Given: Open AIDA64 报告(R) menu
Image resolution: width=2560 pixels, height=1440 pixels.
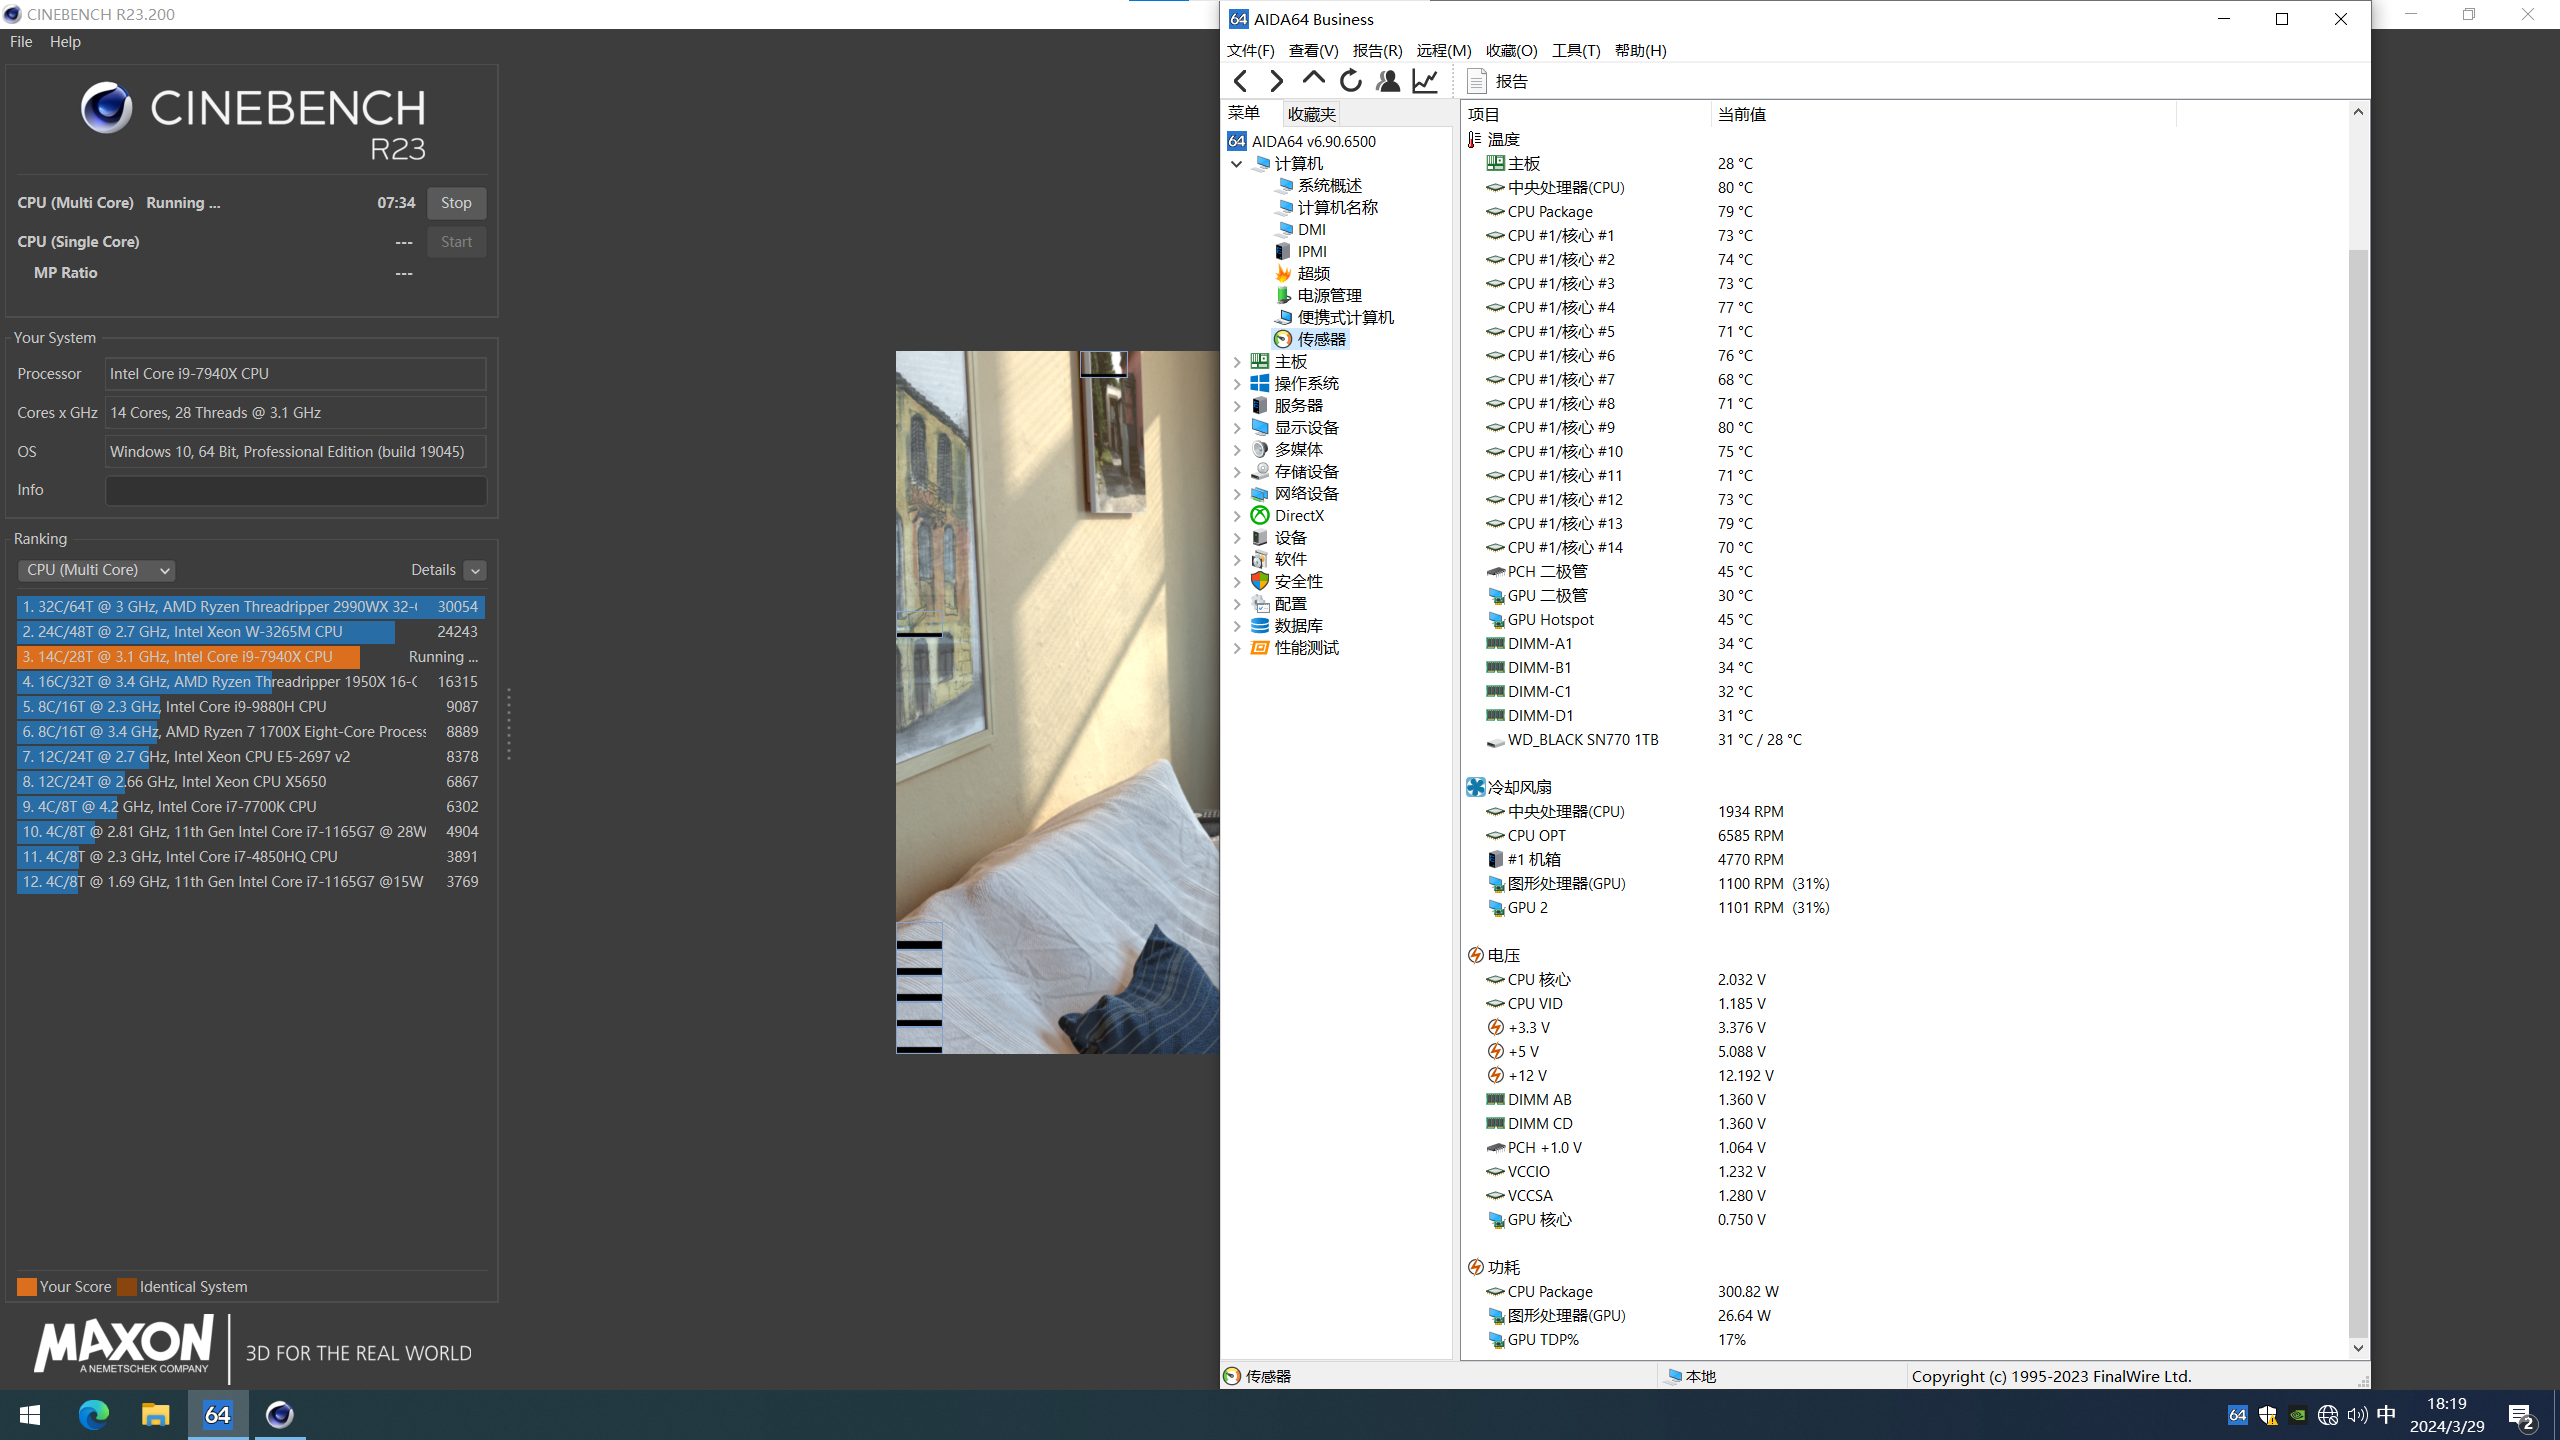Looking at the screenshot, I should (x=1377, y=50).
